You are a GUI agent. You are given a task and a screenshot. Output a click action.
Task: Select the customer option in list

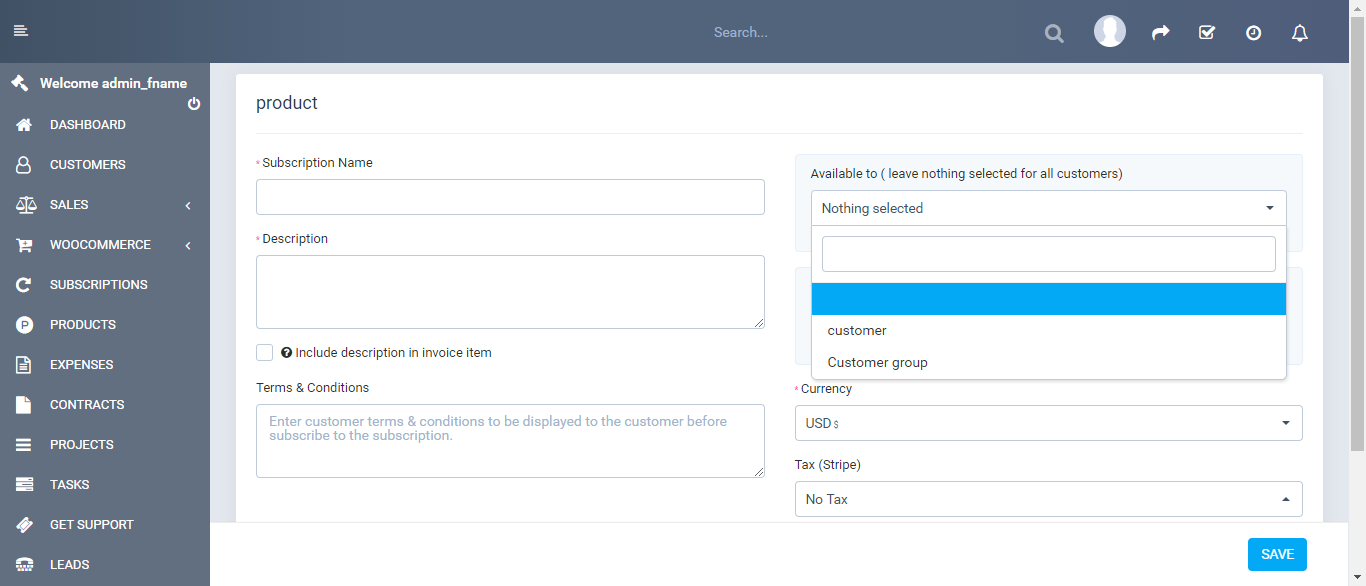[857, 331]
